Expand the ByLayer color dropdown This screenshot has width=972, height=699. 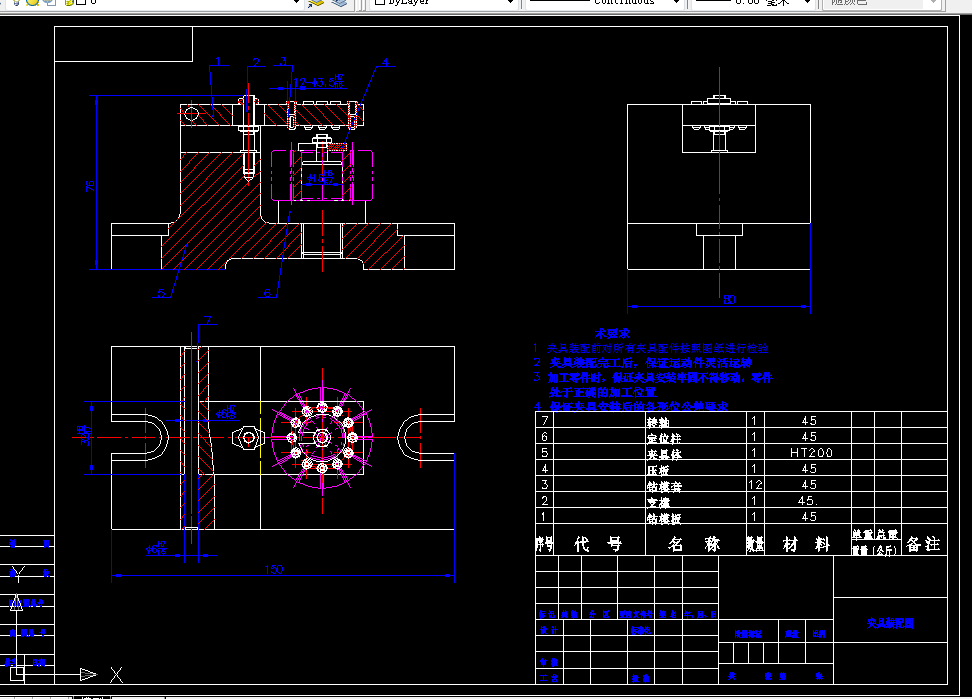click(x=510, y=2)
